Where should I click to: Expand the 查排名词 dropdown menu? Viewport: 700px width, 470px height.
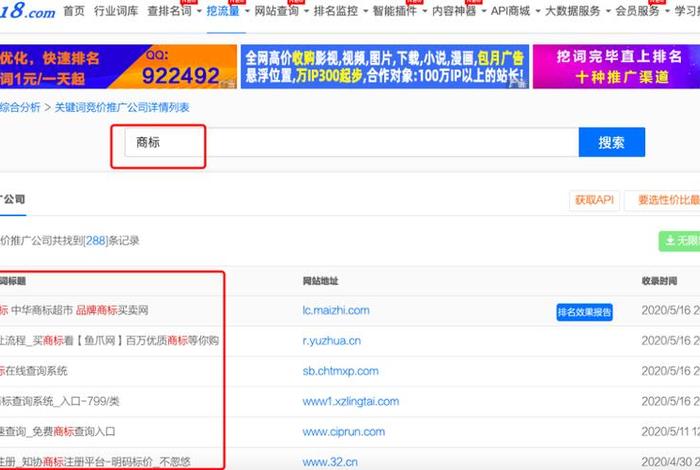(x=175, y=11)
